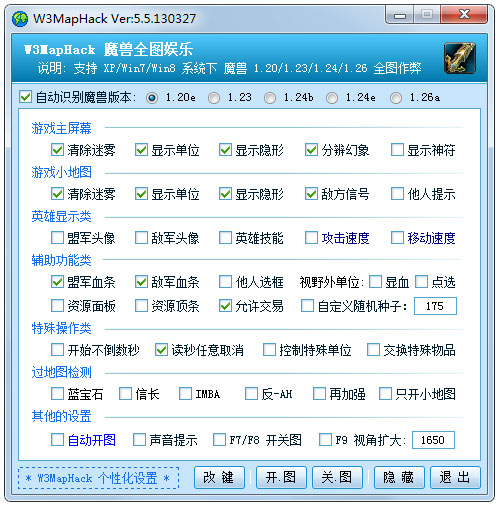Enable 盟军头像 checkbox
Viewport: 498px width, 507px height.
pyautogui.click(x=57, y=238)
